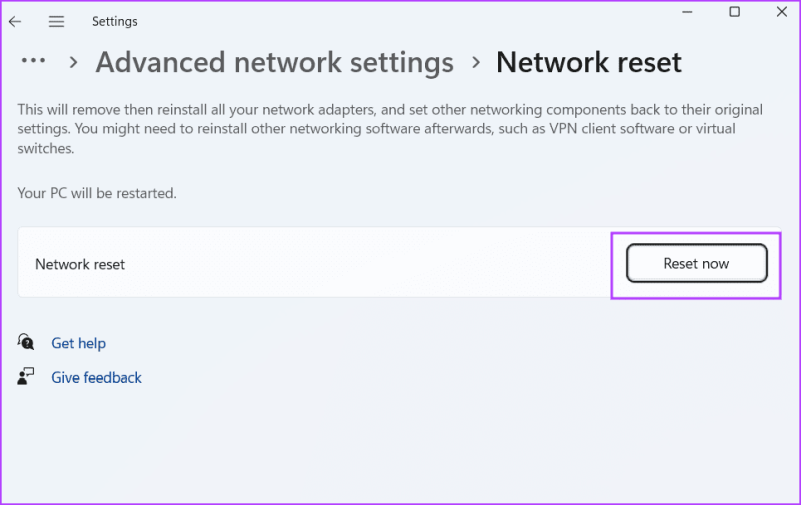Click the Give feedback person icon
This screenshot has height=505, width=801.
click(x=26, y=377)
